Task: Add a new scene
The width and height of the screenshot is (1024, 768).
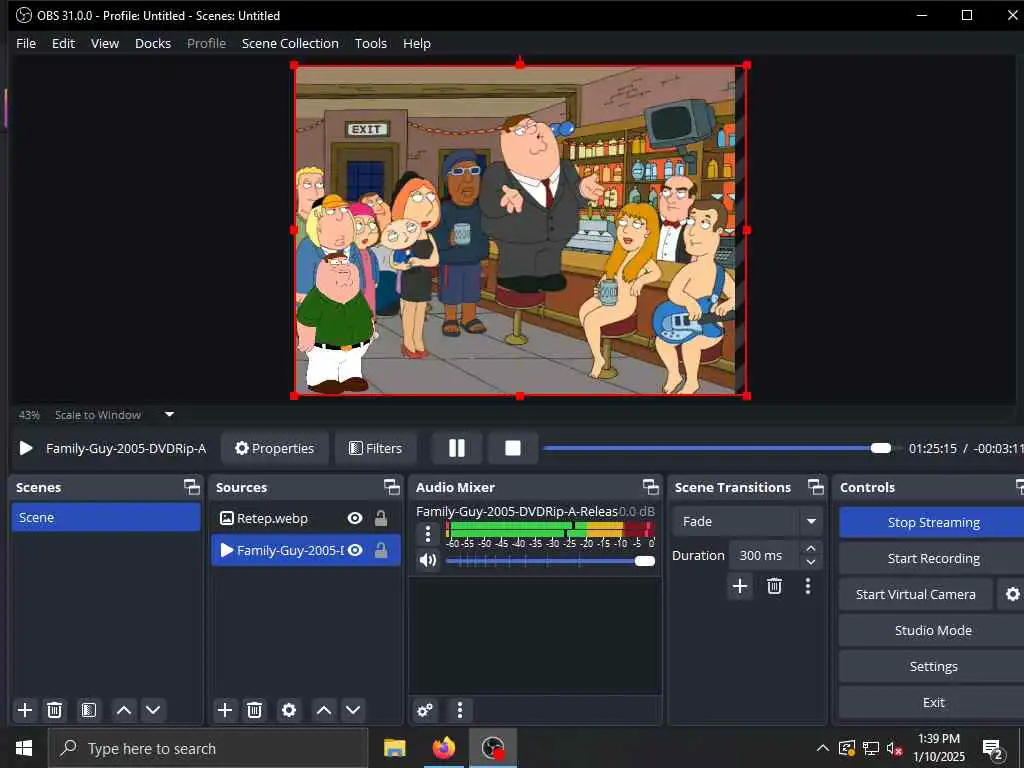Action: 25,710
